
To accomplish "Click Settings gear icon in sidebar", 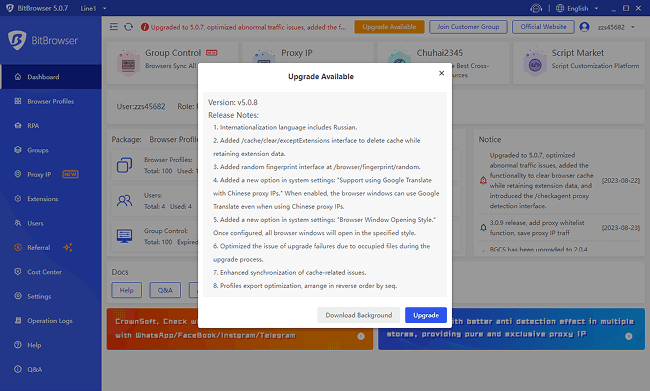I will (18, 296).
